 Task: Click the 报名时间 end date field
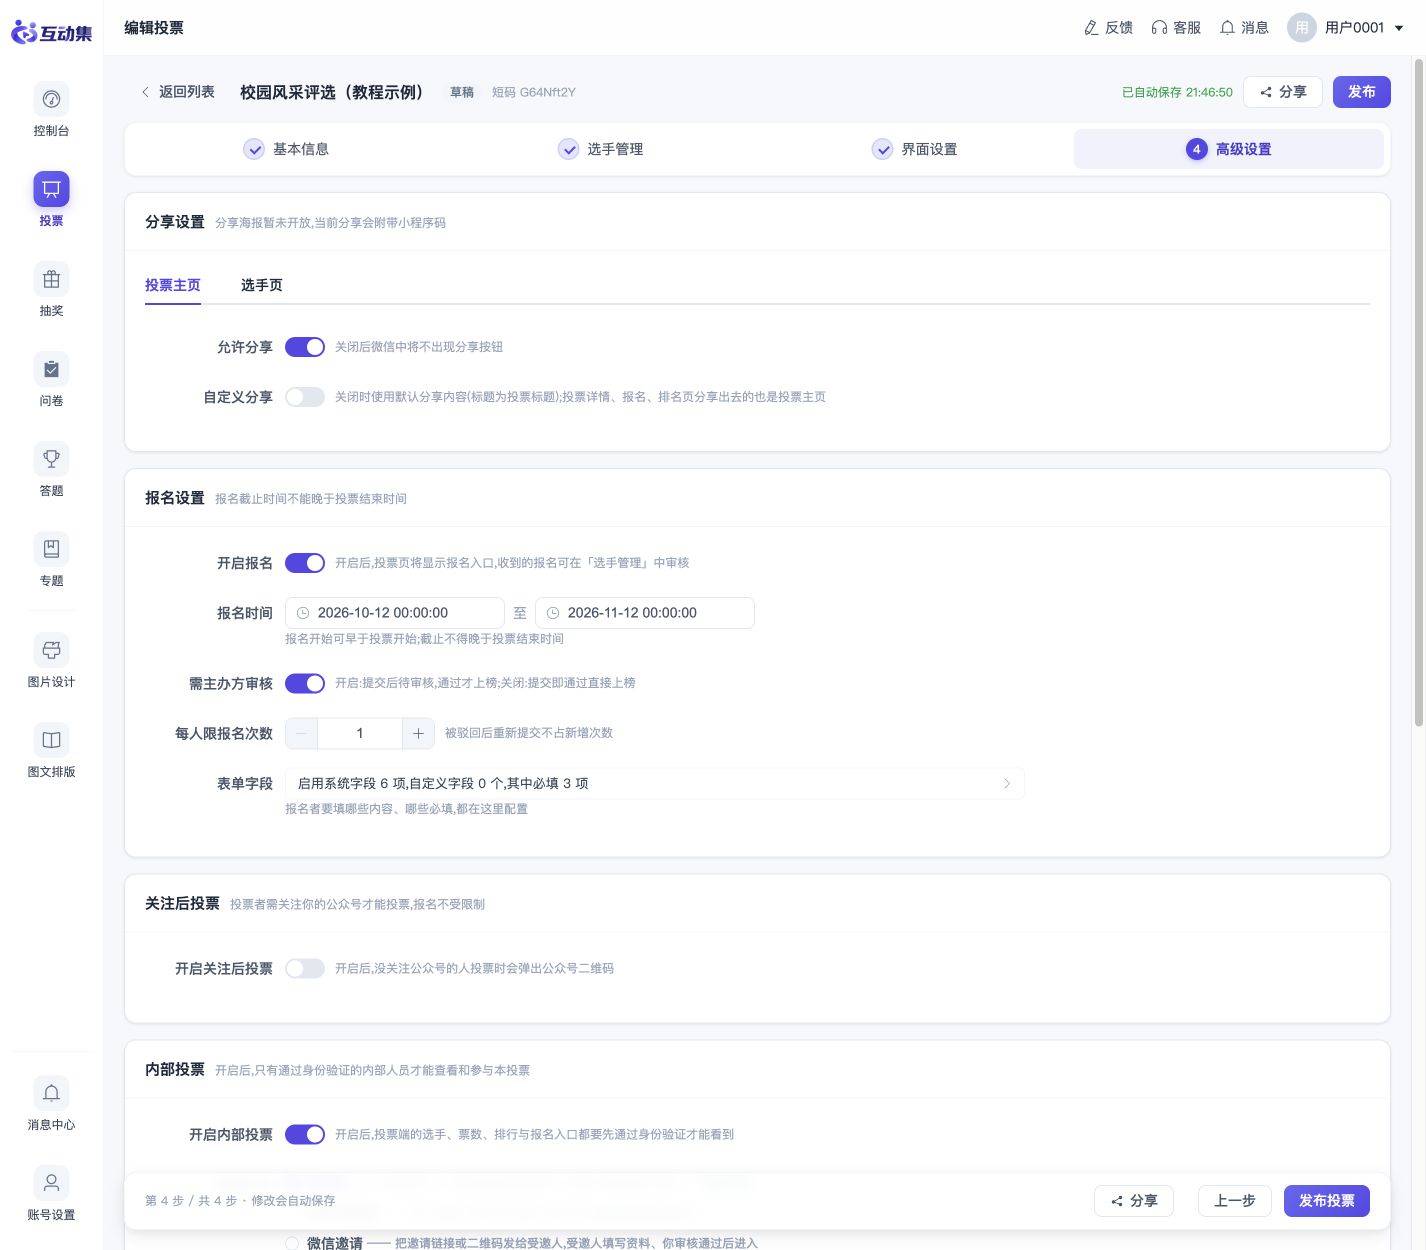[645, 613]
